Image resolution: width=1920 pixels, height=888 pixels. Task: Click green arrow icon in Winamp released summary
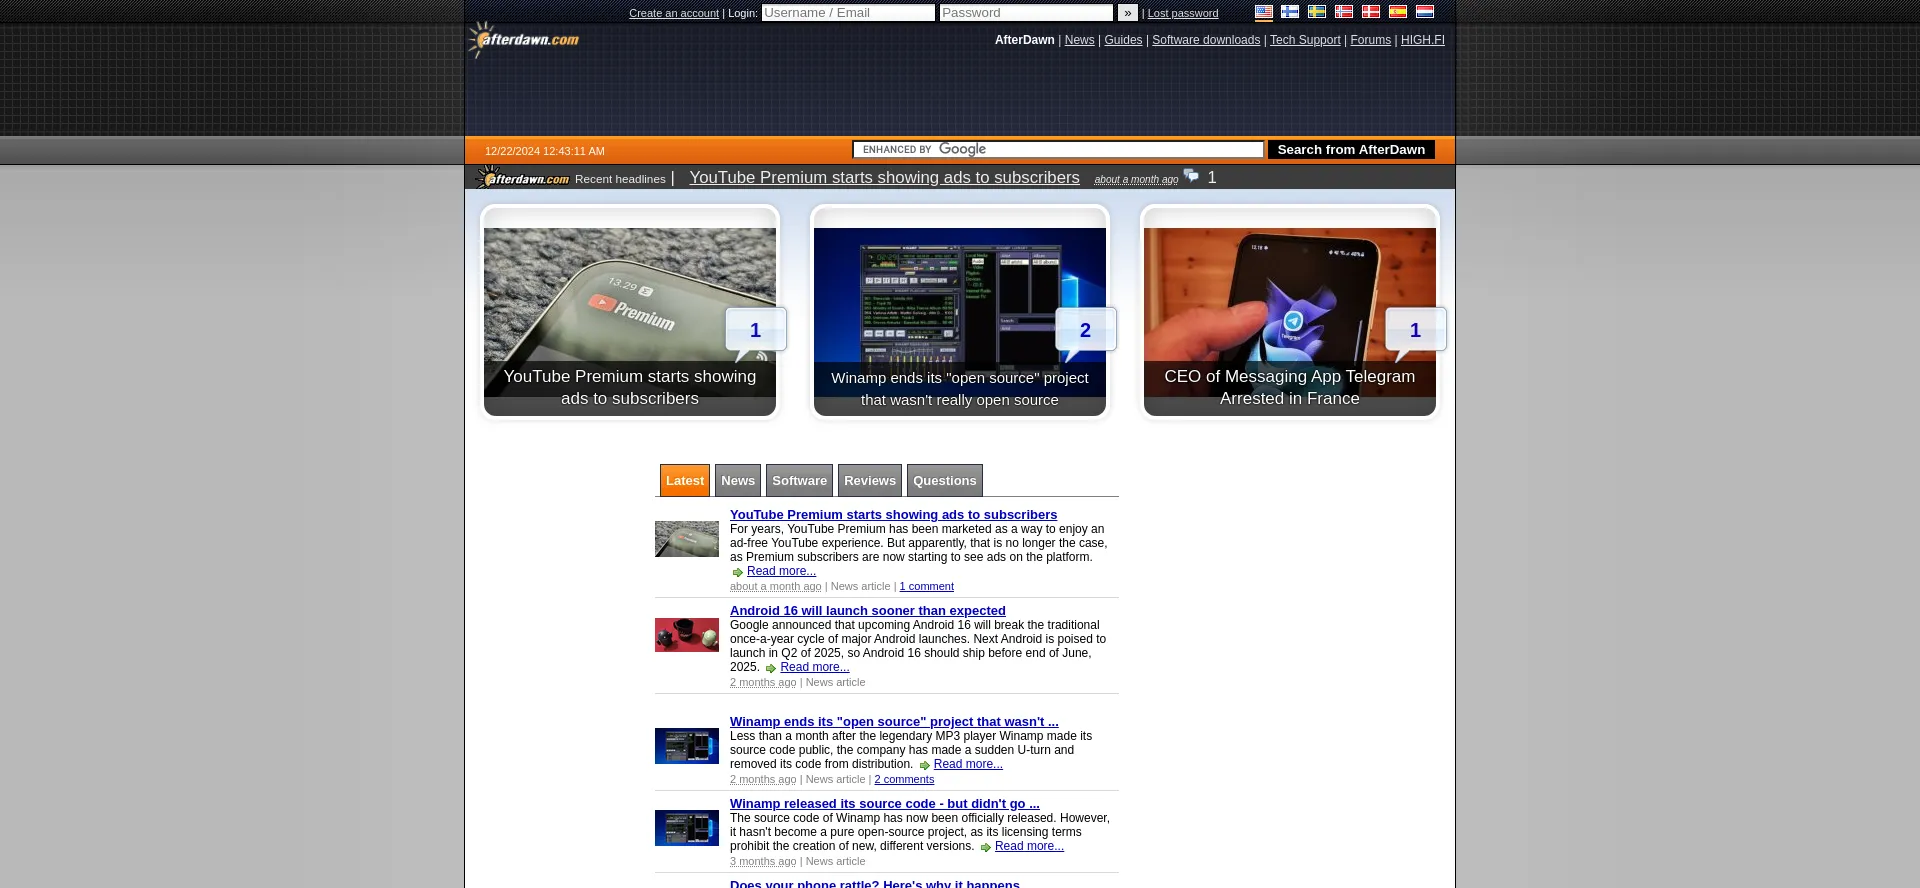coord(985,847)
